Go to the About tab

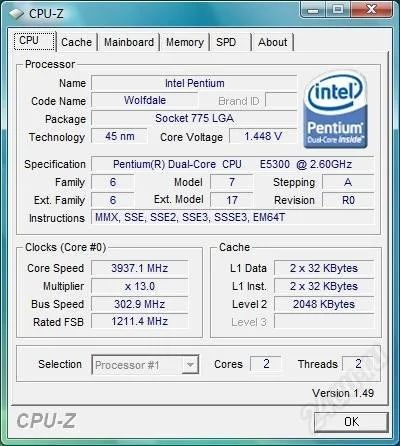pyautogui.click(x=272, y=42)
